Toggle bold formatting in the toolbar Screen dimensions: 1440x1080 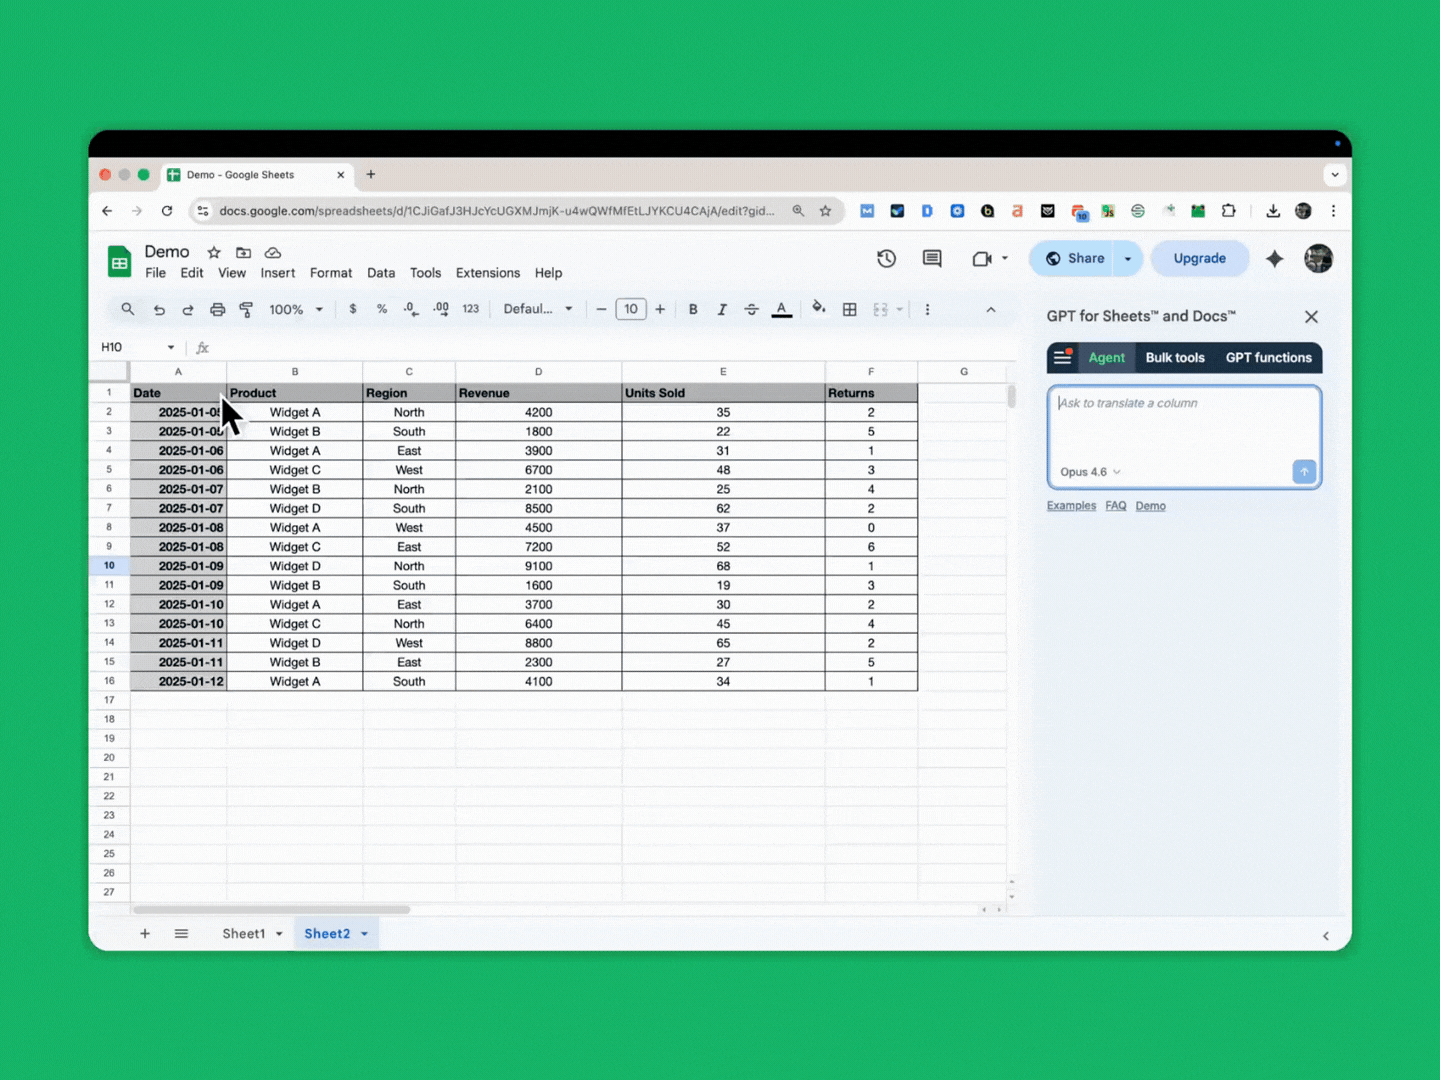click(x=692, y=309)
